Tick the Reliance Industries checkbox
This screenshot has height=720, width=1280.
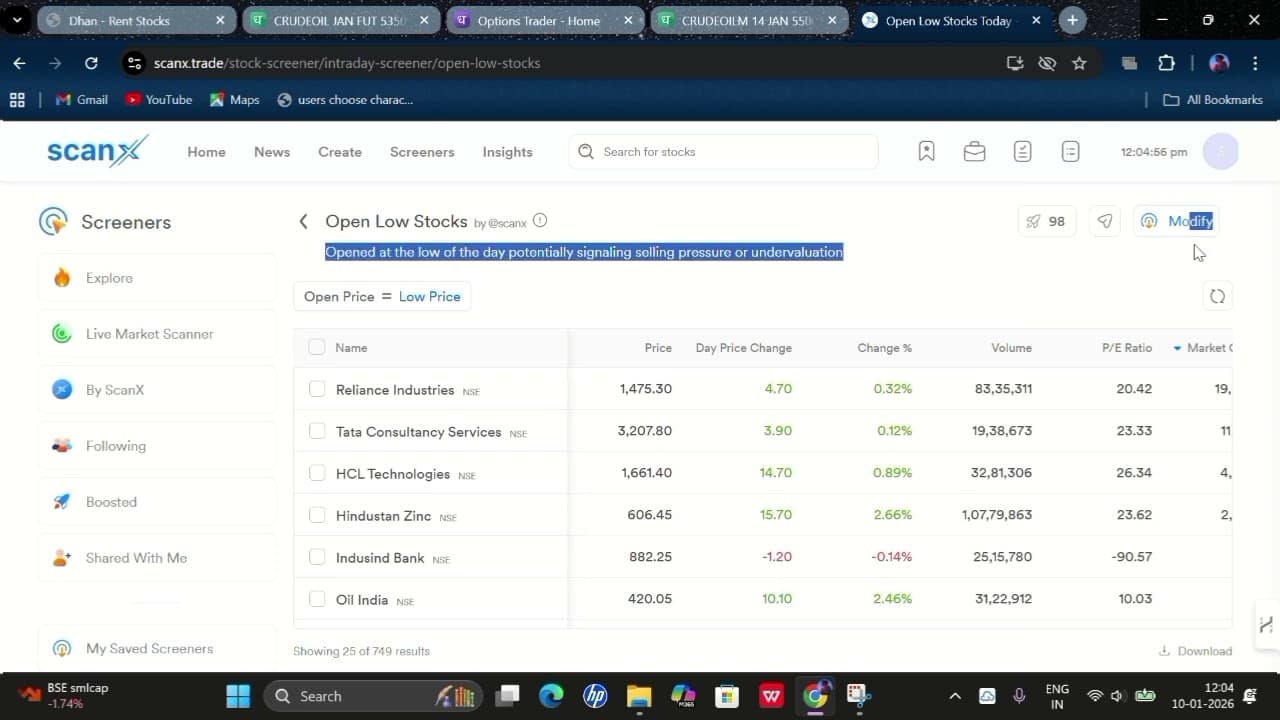[x=317, y=389]
